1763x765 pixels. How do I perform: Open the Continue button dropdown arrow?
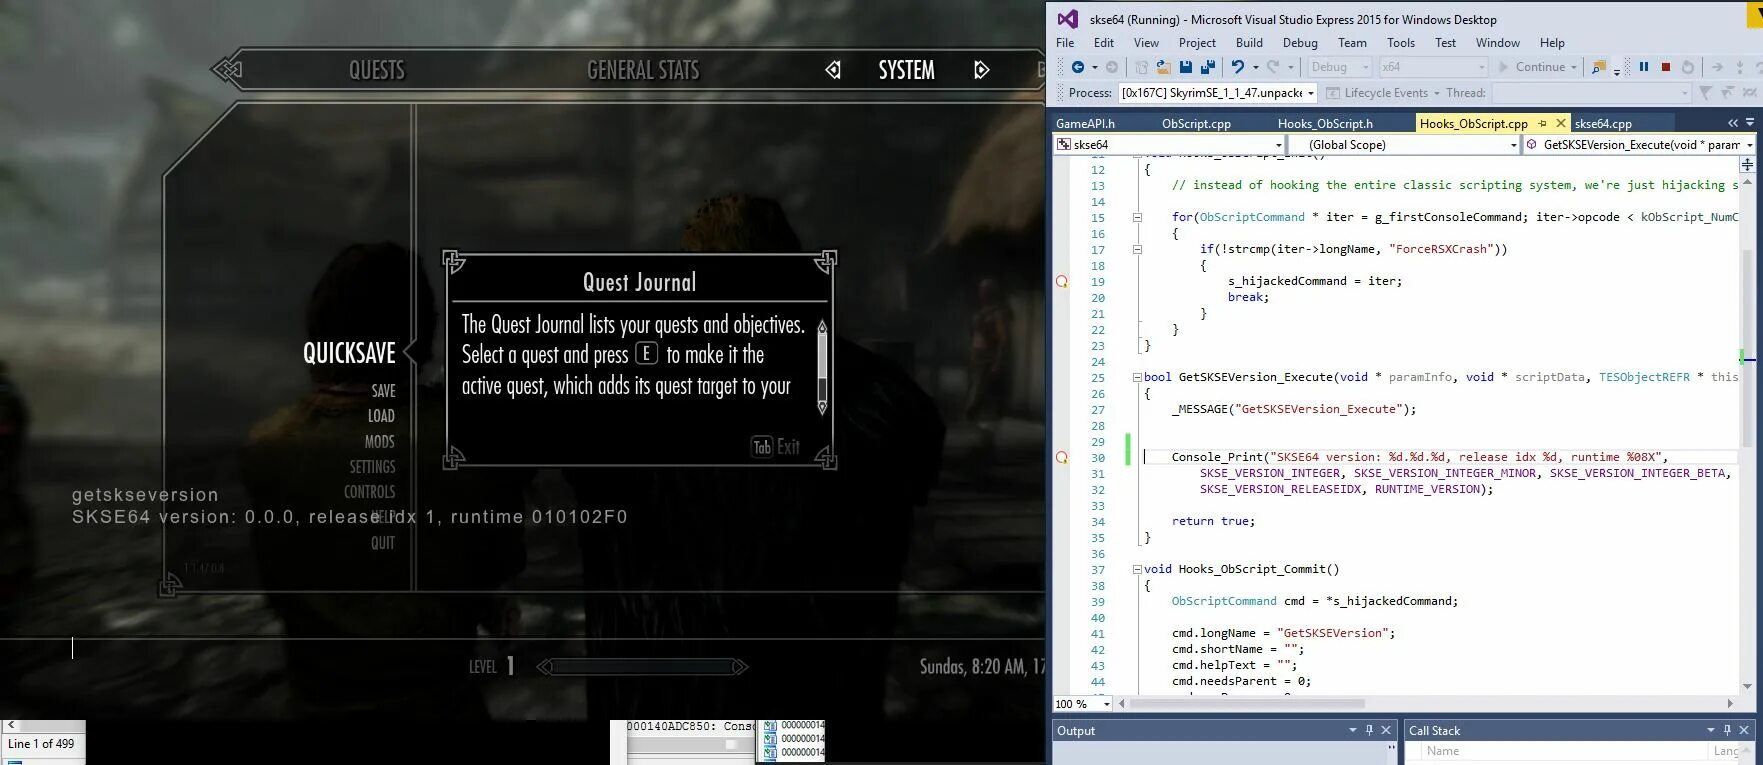[x=1573, y=67]
